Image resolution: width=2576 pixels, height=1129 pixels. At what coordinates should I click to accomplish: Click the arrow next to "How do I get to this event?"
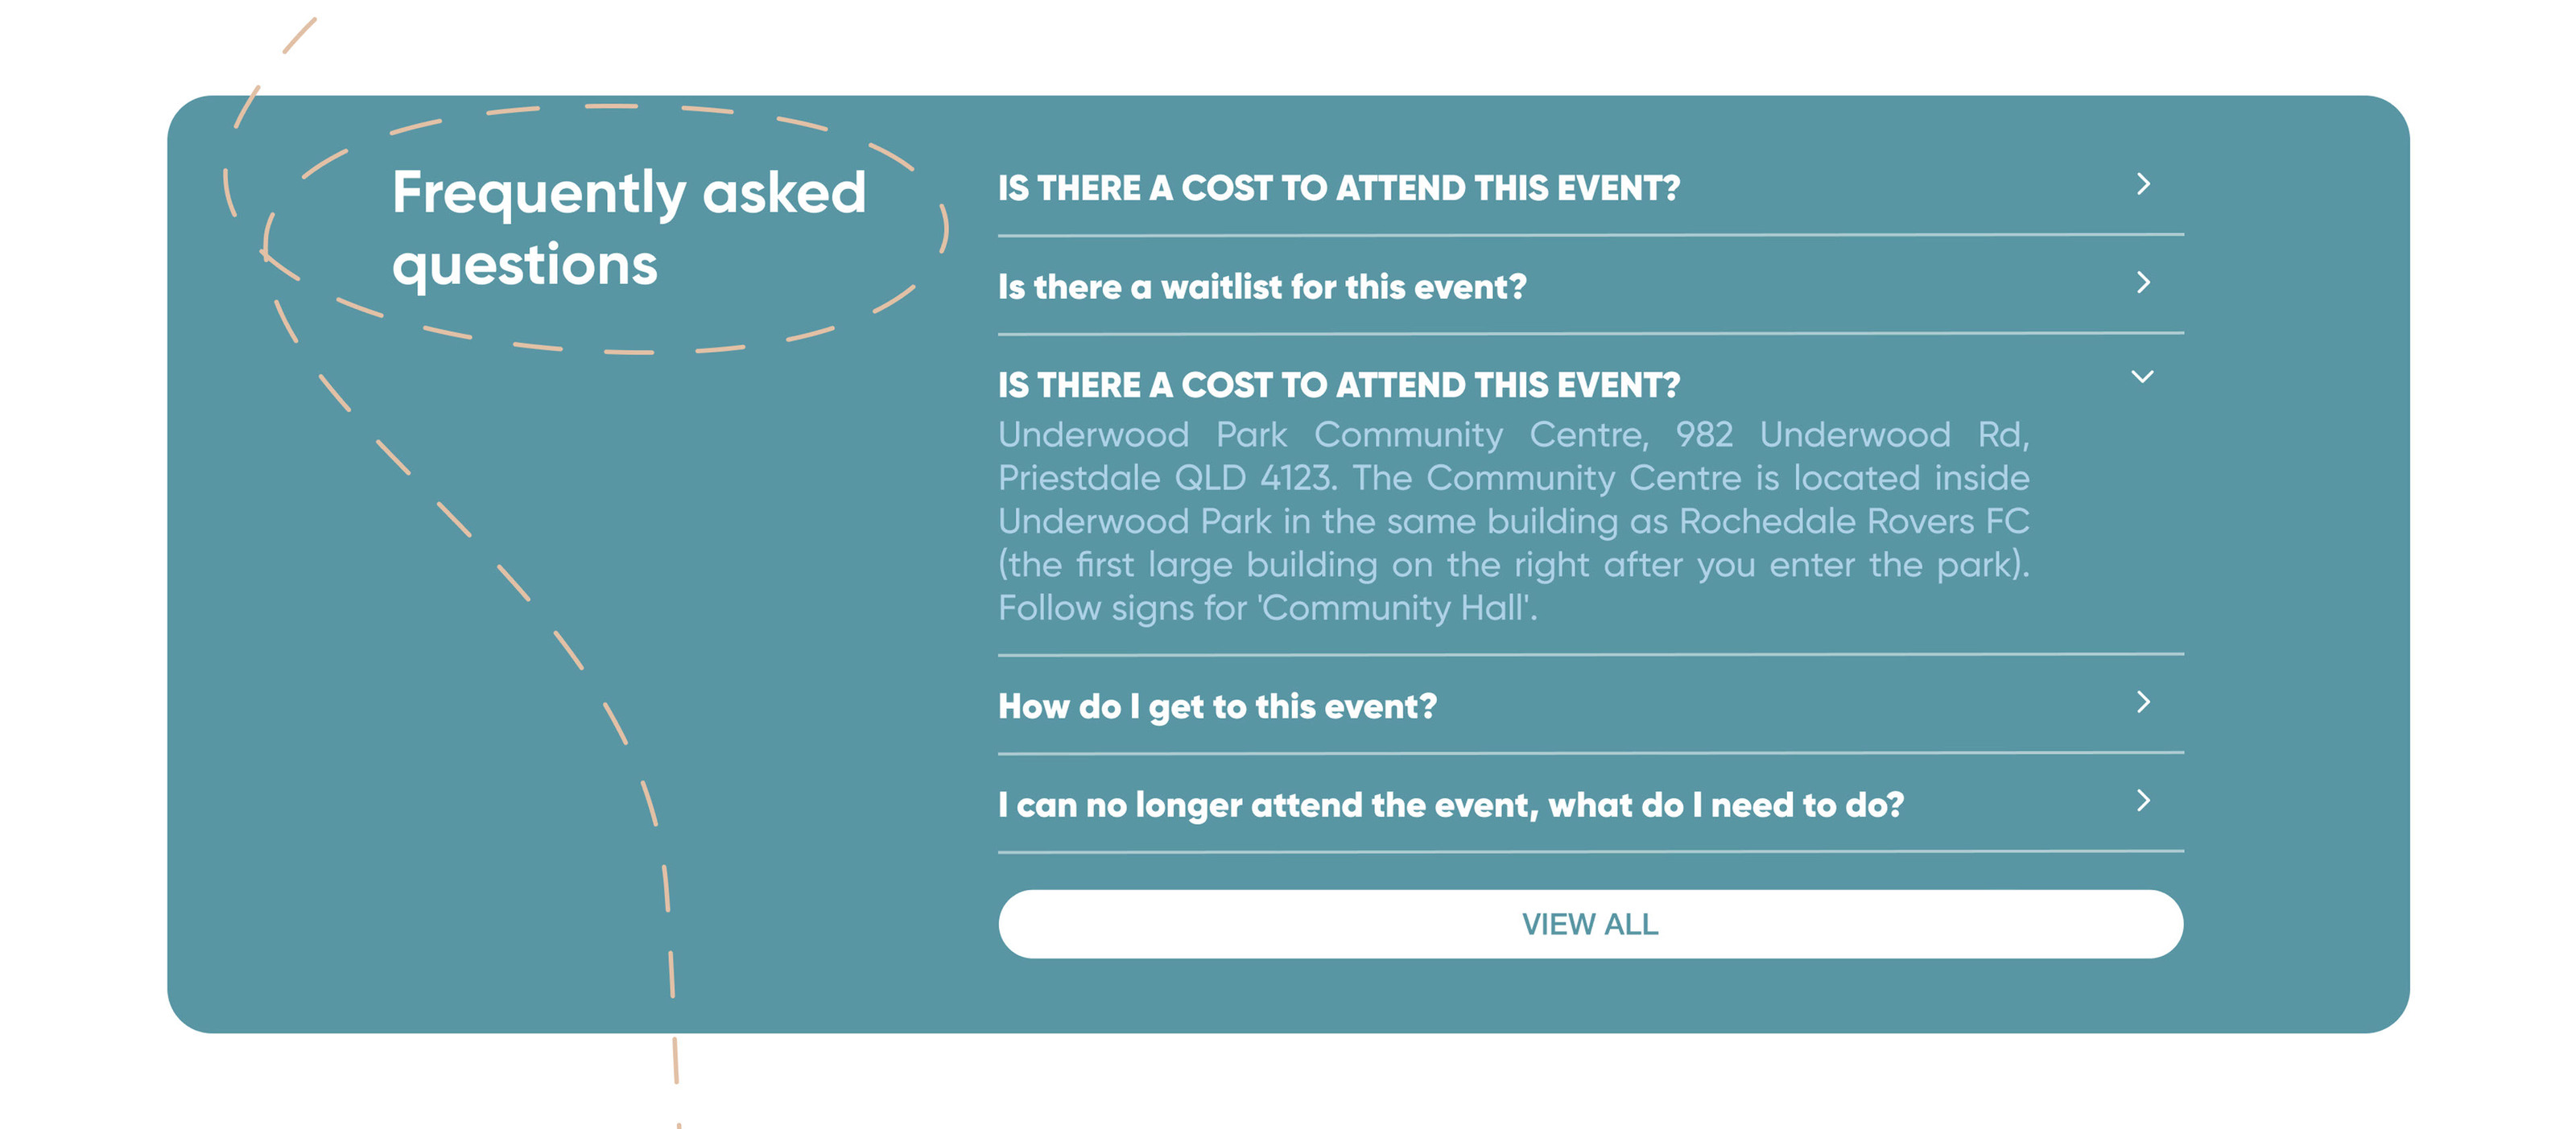(2142, 703)
